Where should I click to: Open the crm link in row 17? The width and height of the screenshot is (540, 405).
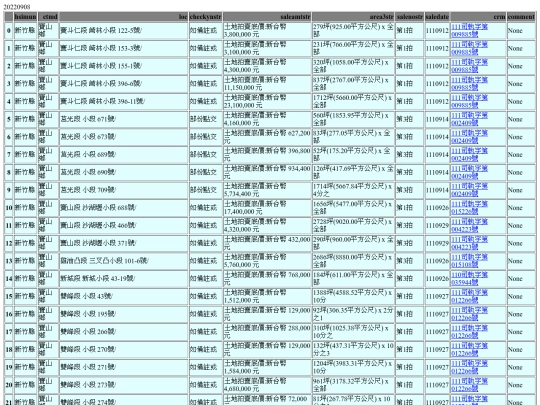pyautogui.click(x=469, y=332)
